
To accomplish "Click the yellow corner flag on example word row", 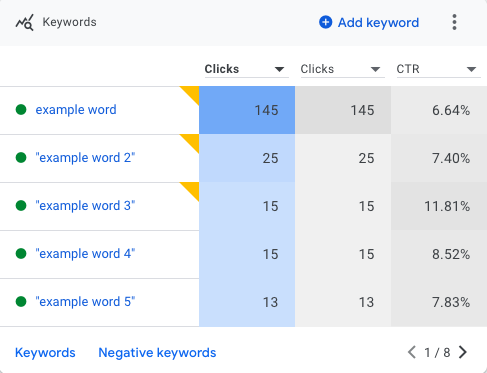I will pos(192,93).
